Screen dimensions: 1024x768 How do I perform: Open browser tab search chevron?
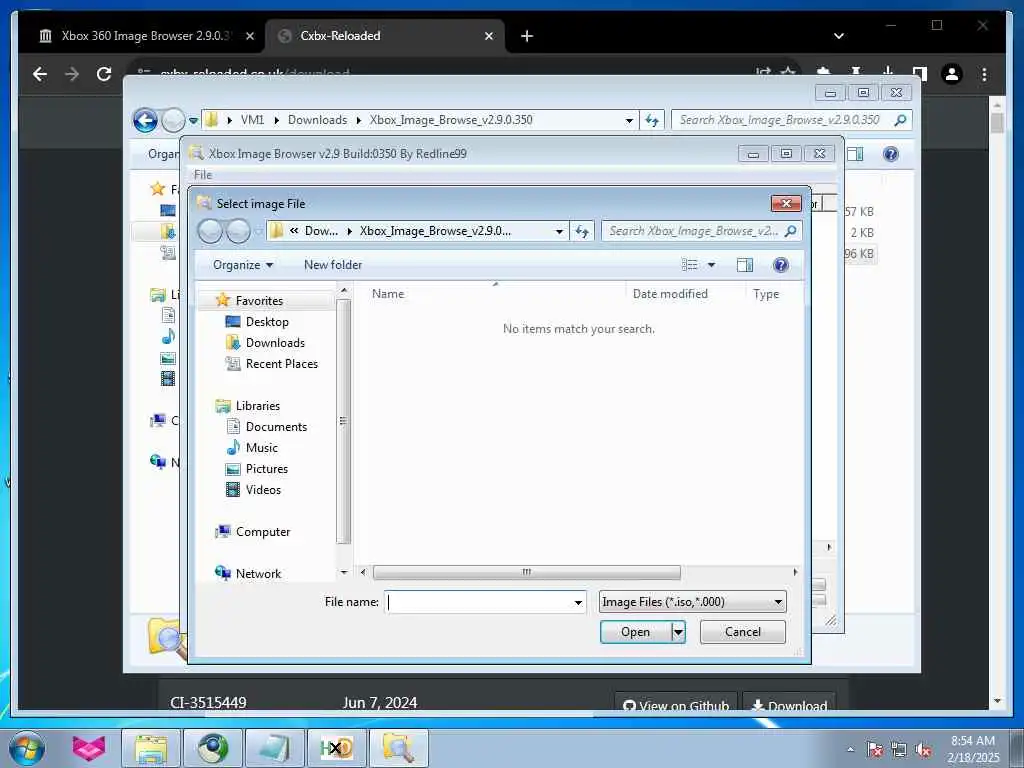click(839, 36)
